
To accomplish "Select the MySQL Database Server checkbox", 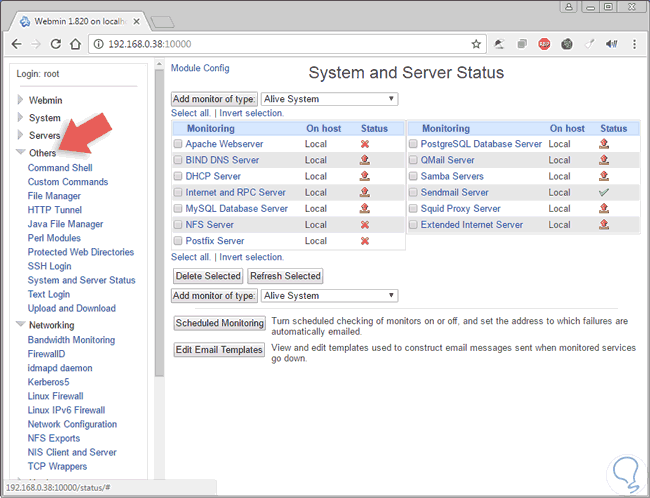I will [178, 209].
